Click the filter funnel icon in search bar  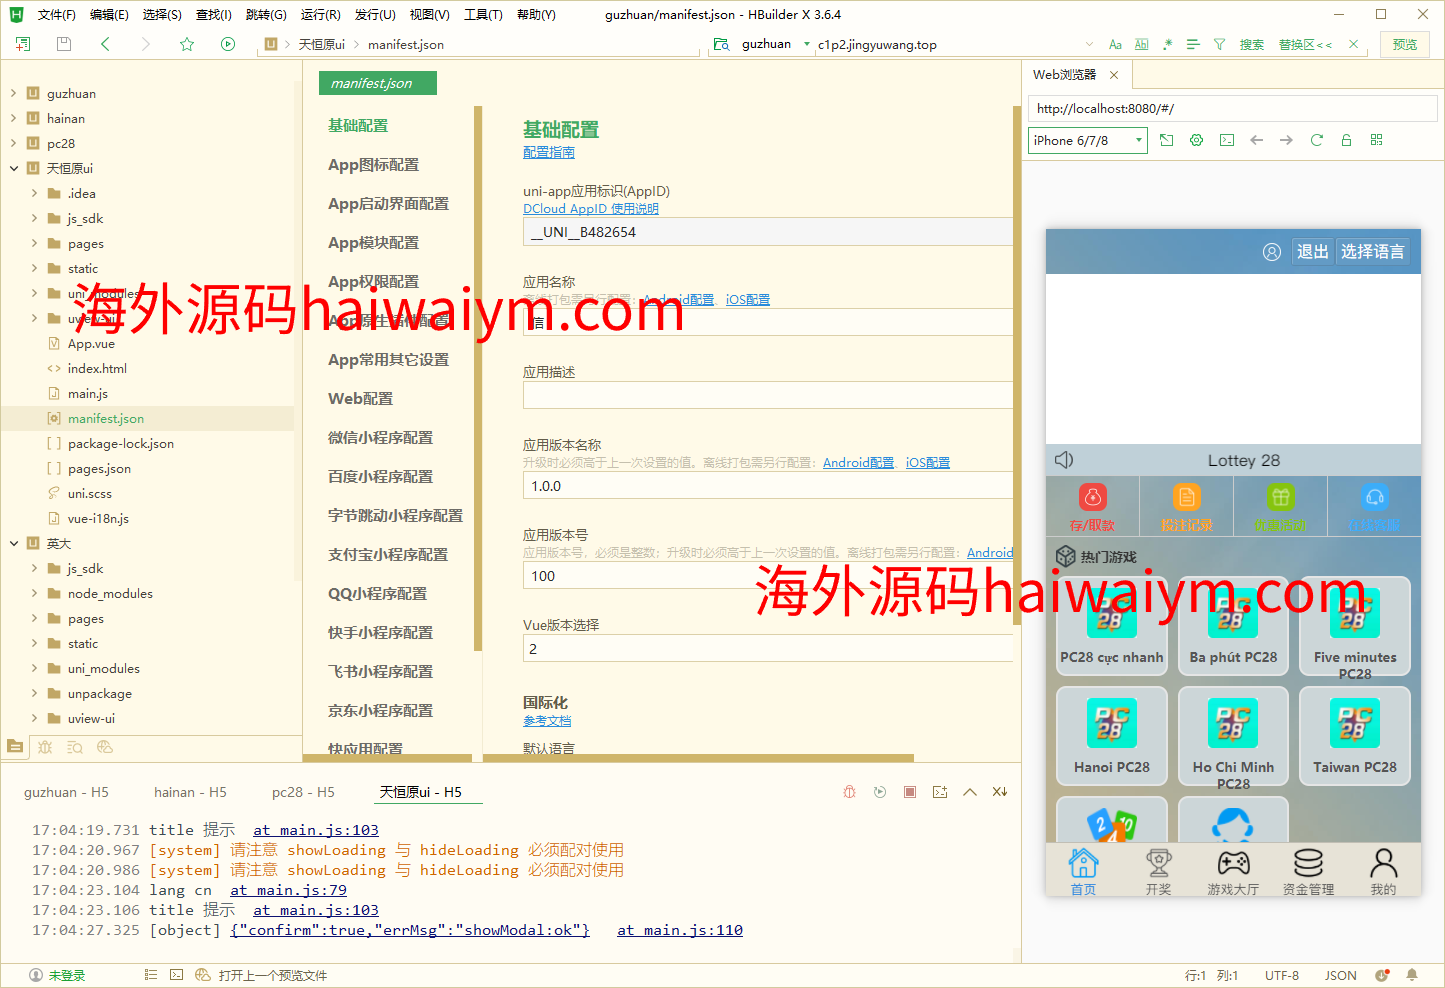tap(1219, 44)
